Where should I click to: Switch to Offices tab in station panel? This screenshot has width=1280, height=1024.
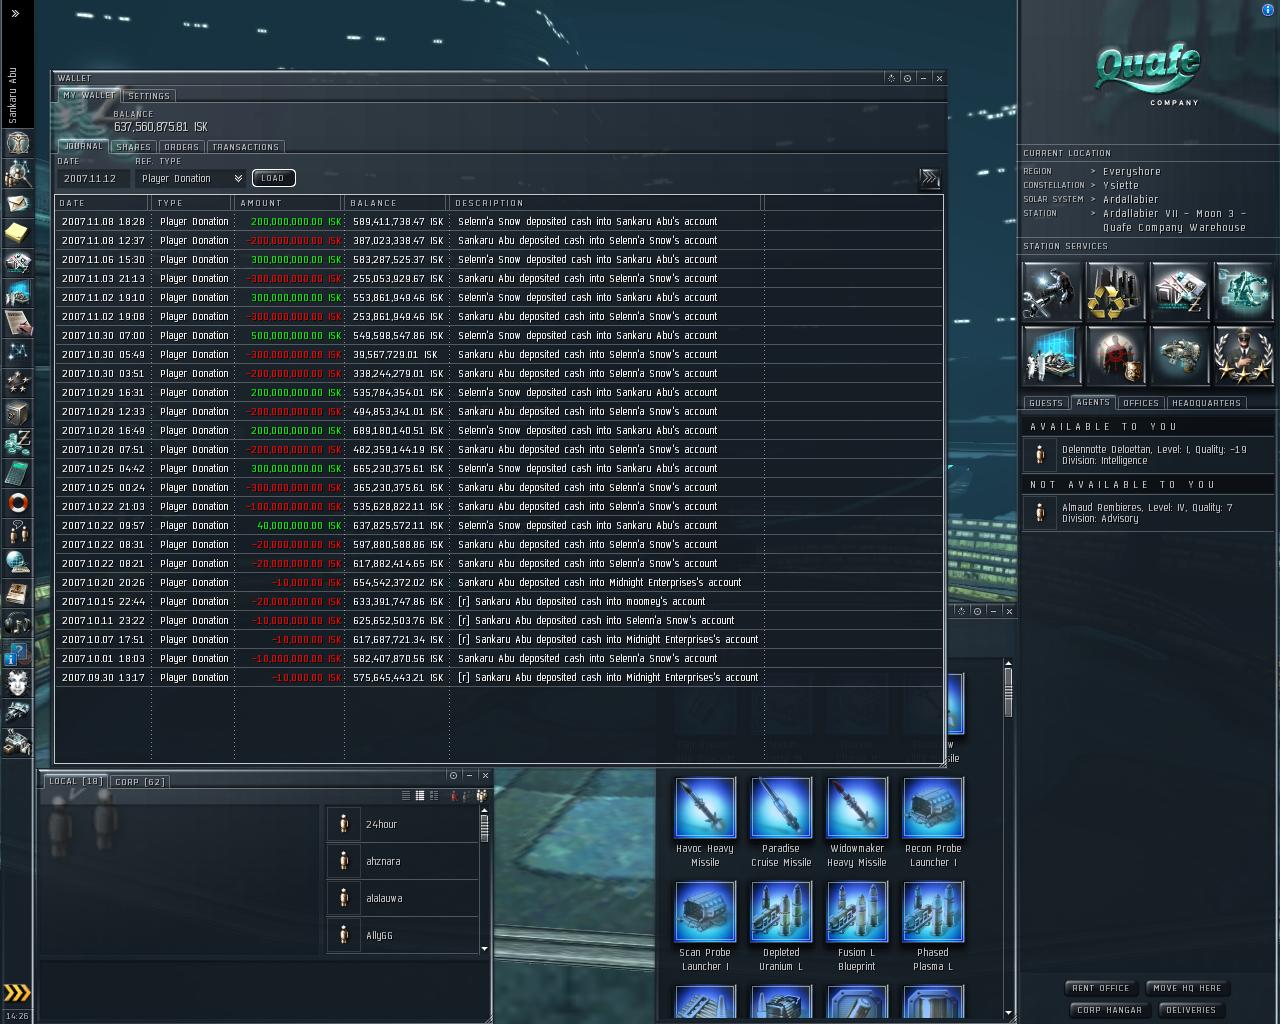point(1141,403)
